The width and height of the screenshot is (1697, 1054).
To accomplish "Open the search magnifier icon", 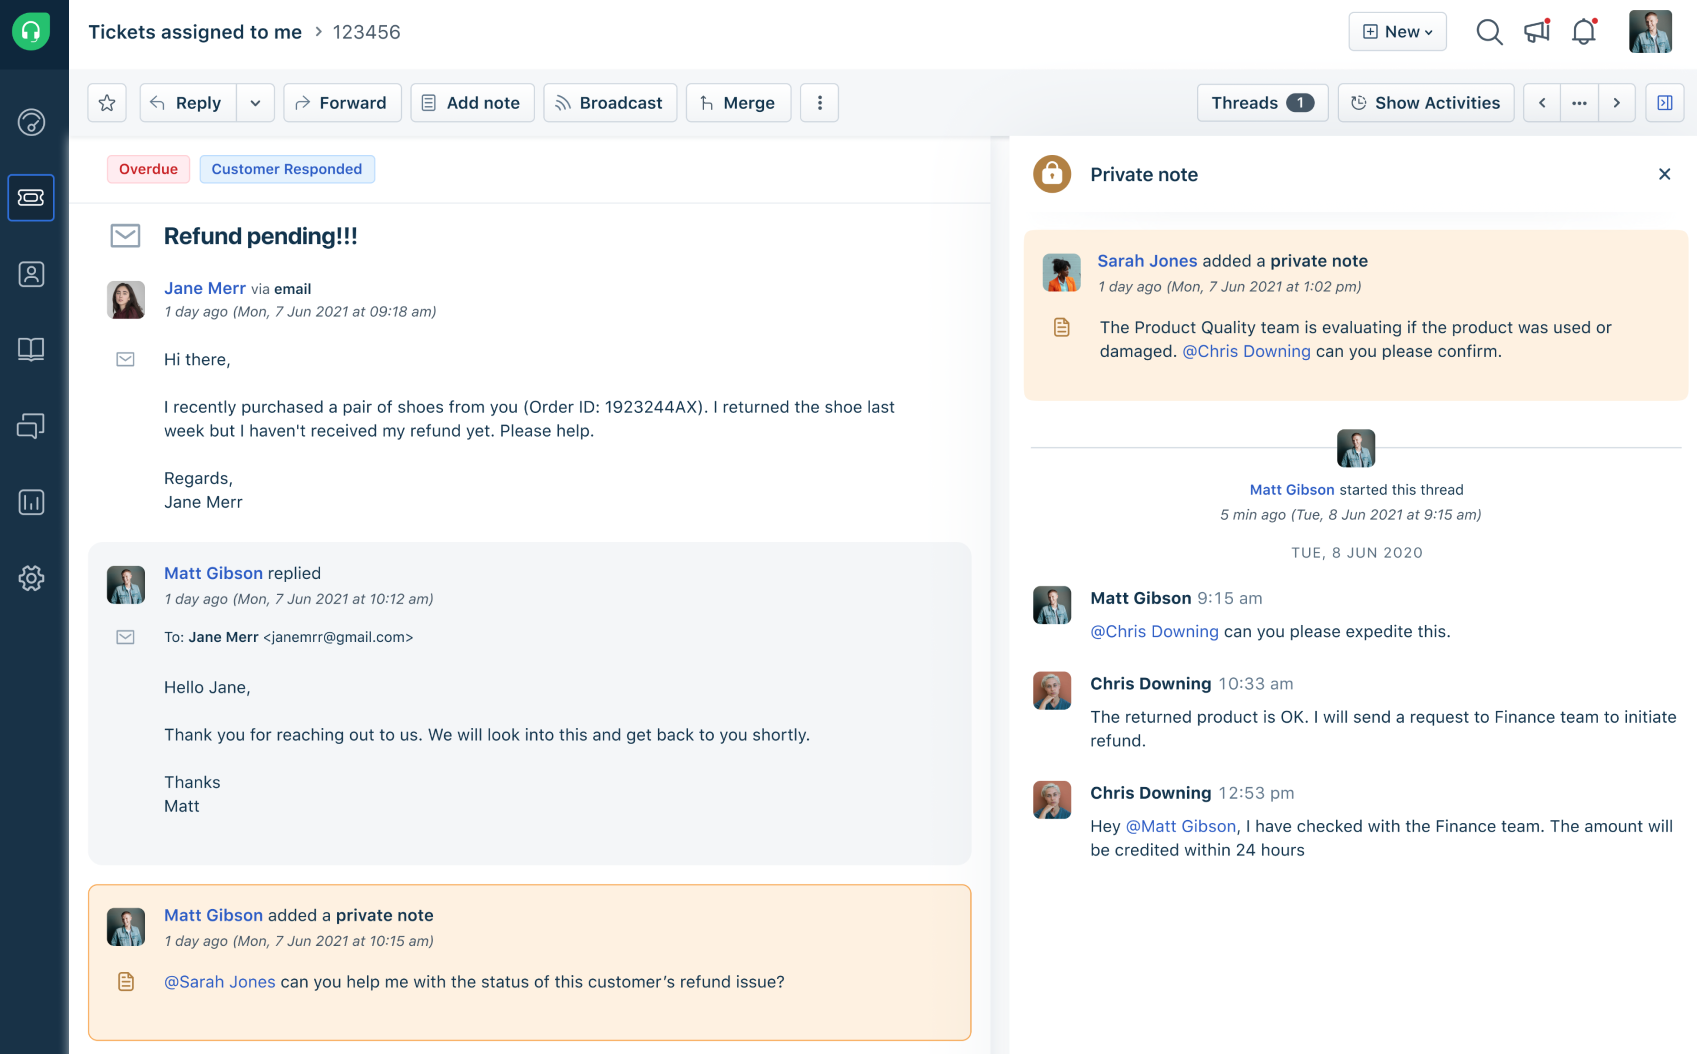I will [x=1489, y=31].
